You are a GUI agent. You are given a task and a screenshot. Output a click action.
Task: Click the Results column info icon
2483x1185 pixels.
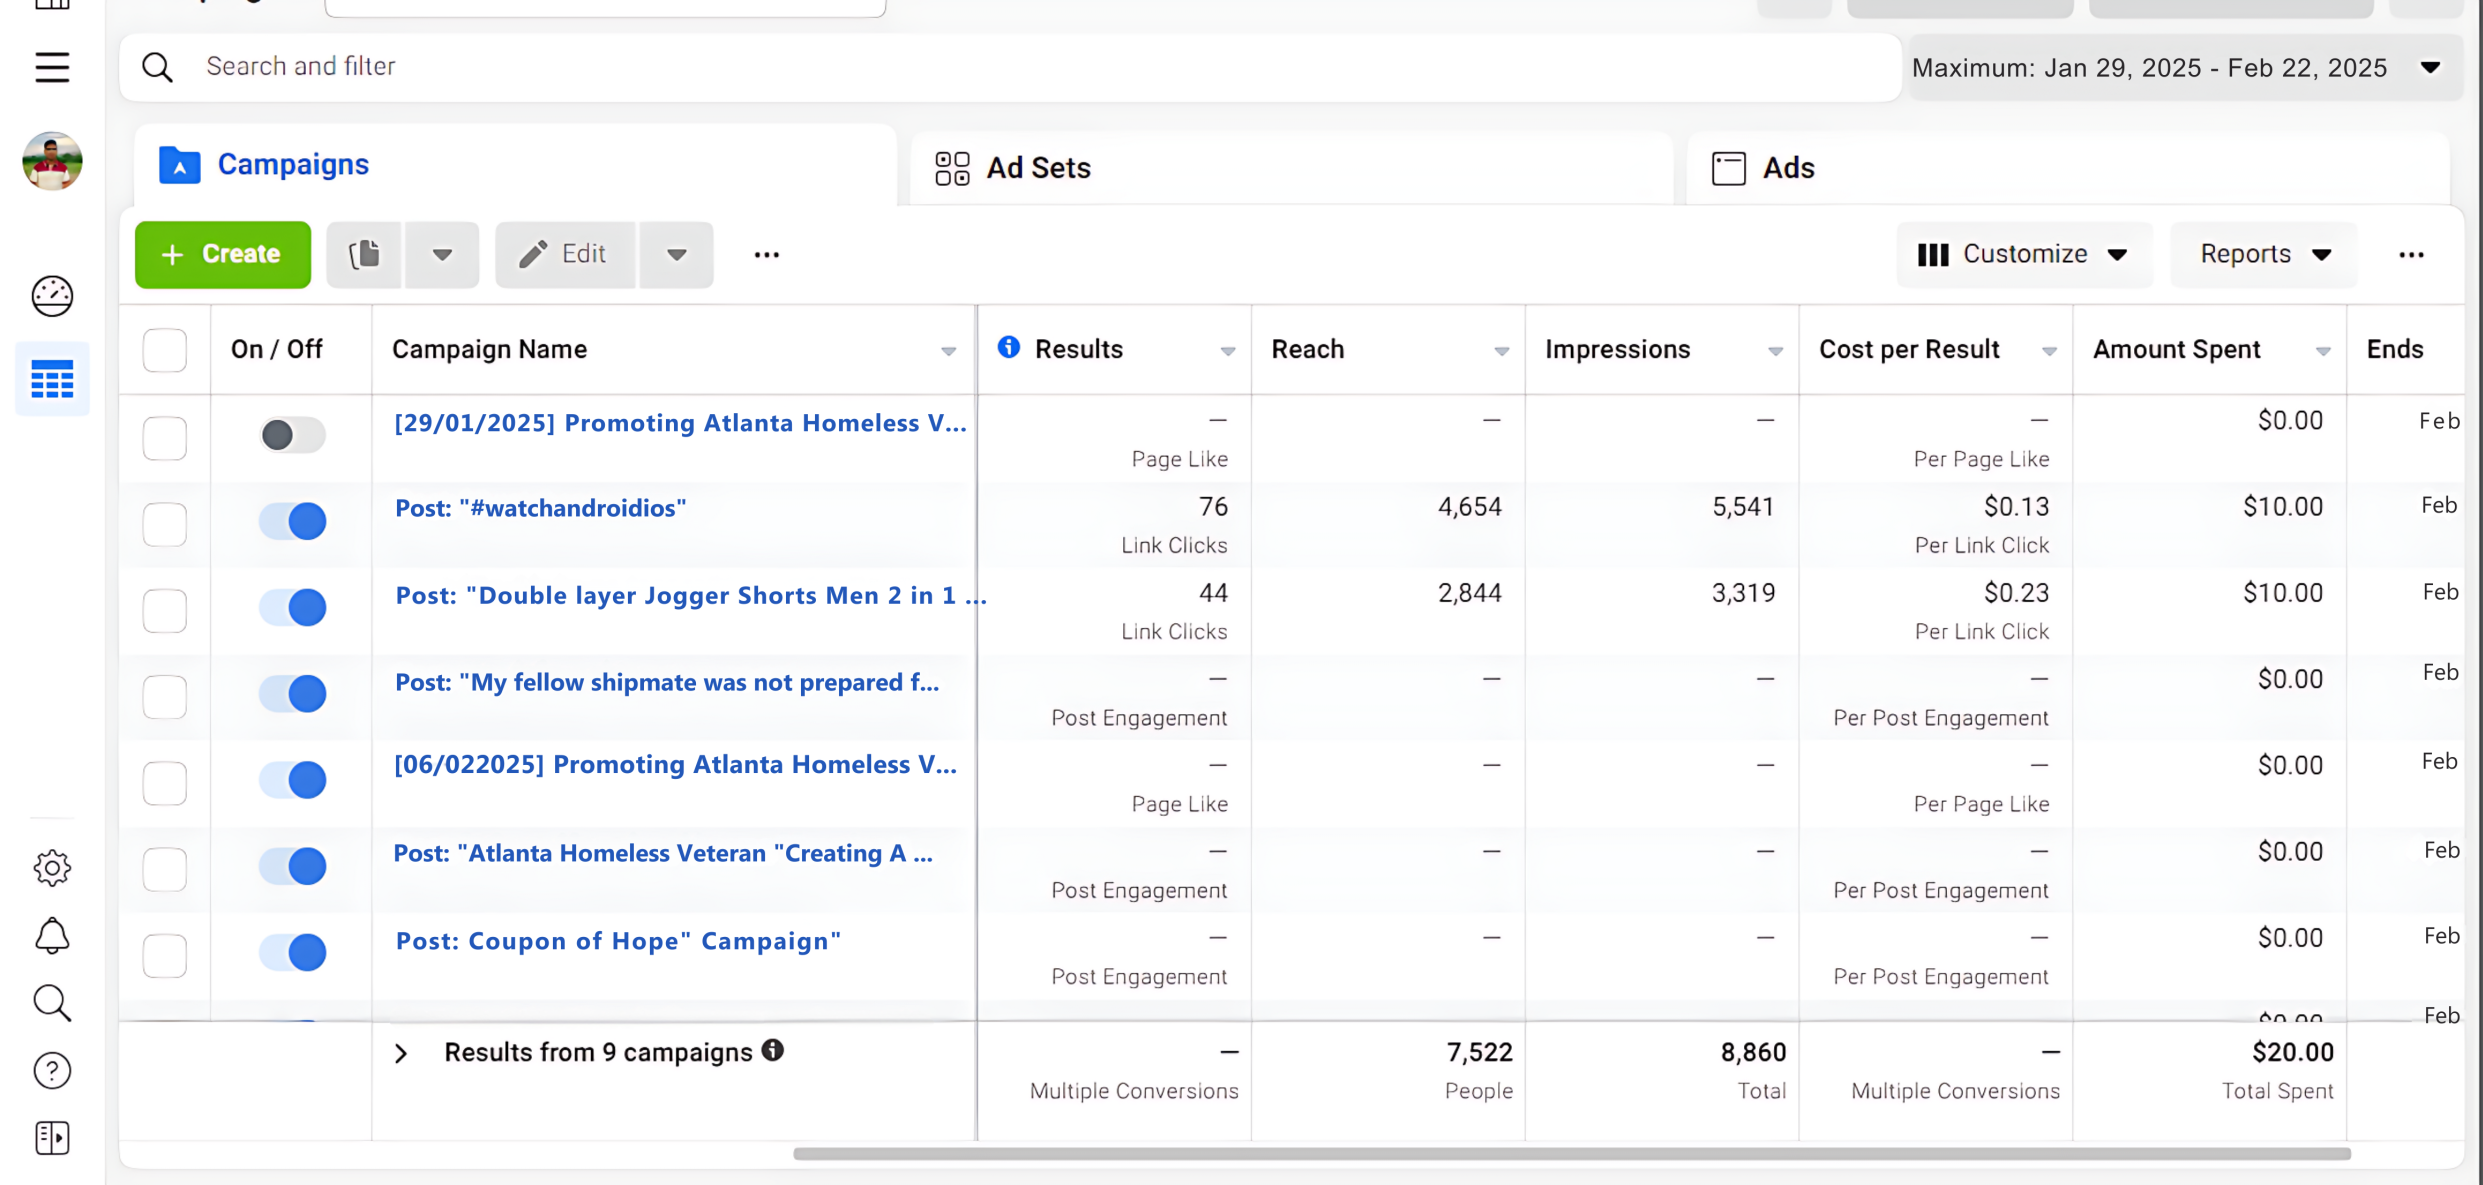[x=1009, y=347]
